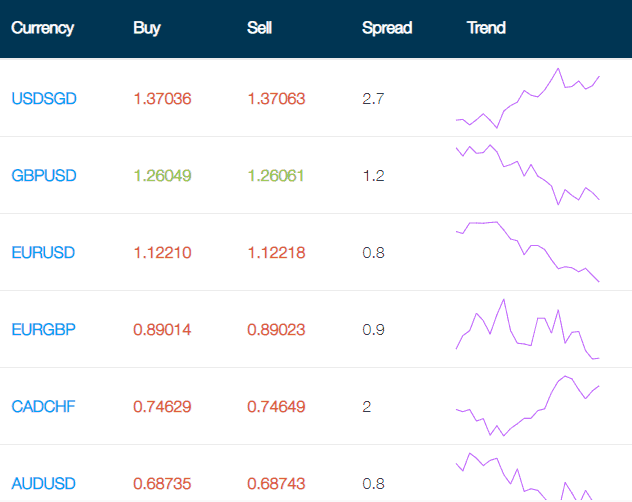Open the USDSGD trend sparkline chart
The height and width of the screenshot is (502, 632).
tap(528, 98)
